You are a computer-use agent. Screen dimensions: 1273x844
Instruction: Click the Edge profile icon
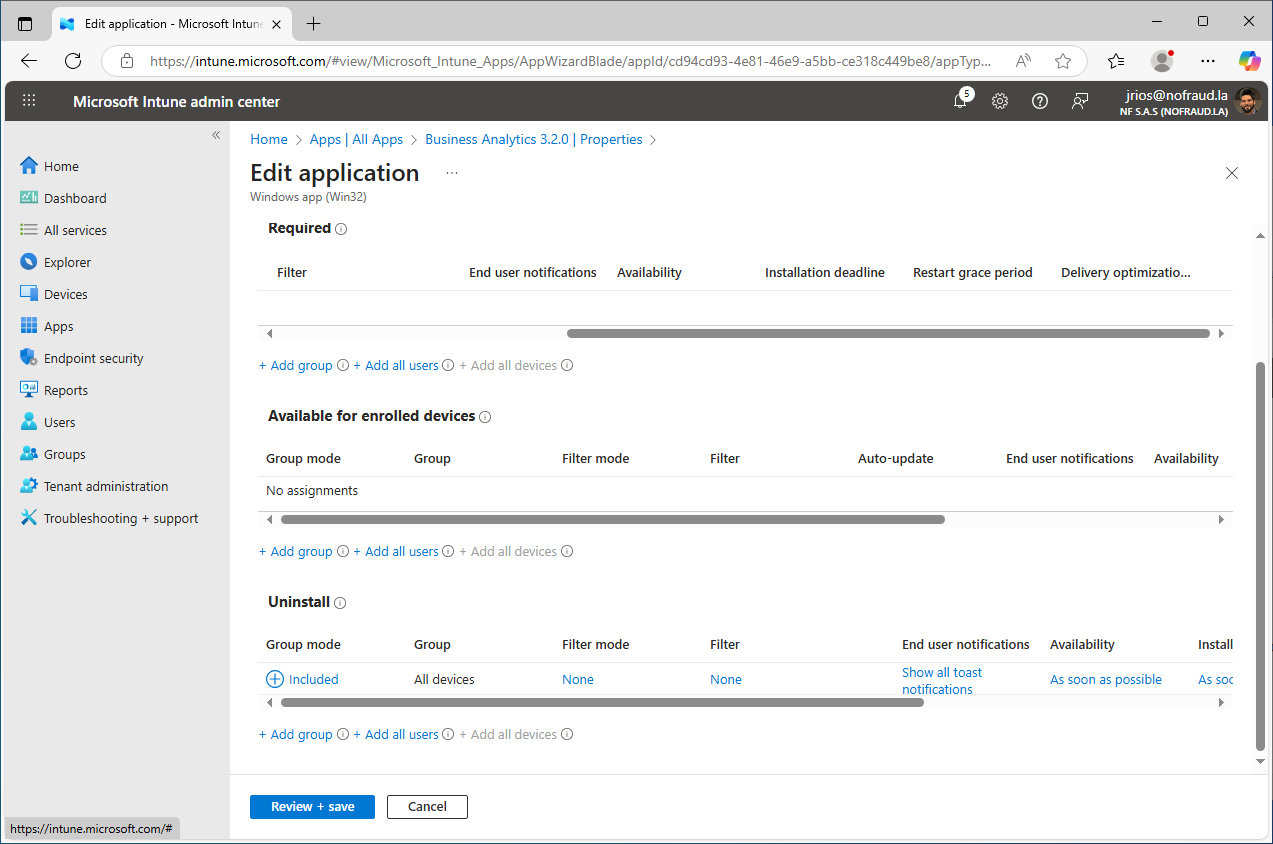click(1162, 61)
